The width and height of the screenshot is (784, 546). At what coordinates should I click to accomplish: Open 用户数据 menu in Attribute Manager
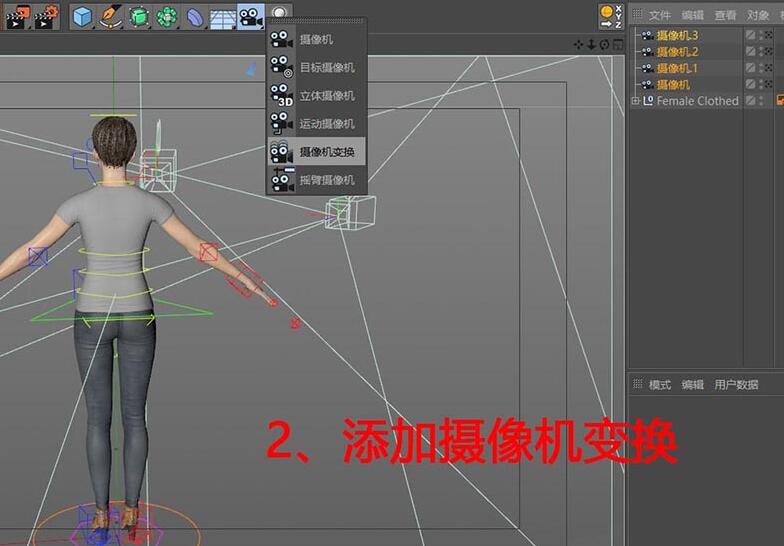coord(736,385)
